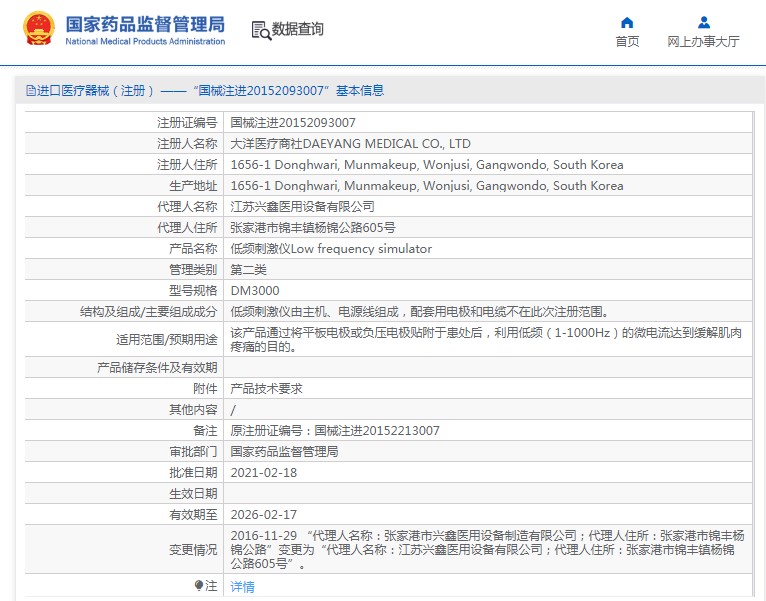Click the 其他内容 label
This screenshot has width=766, height=601.
[x=193, y=409]
